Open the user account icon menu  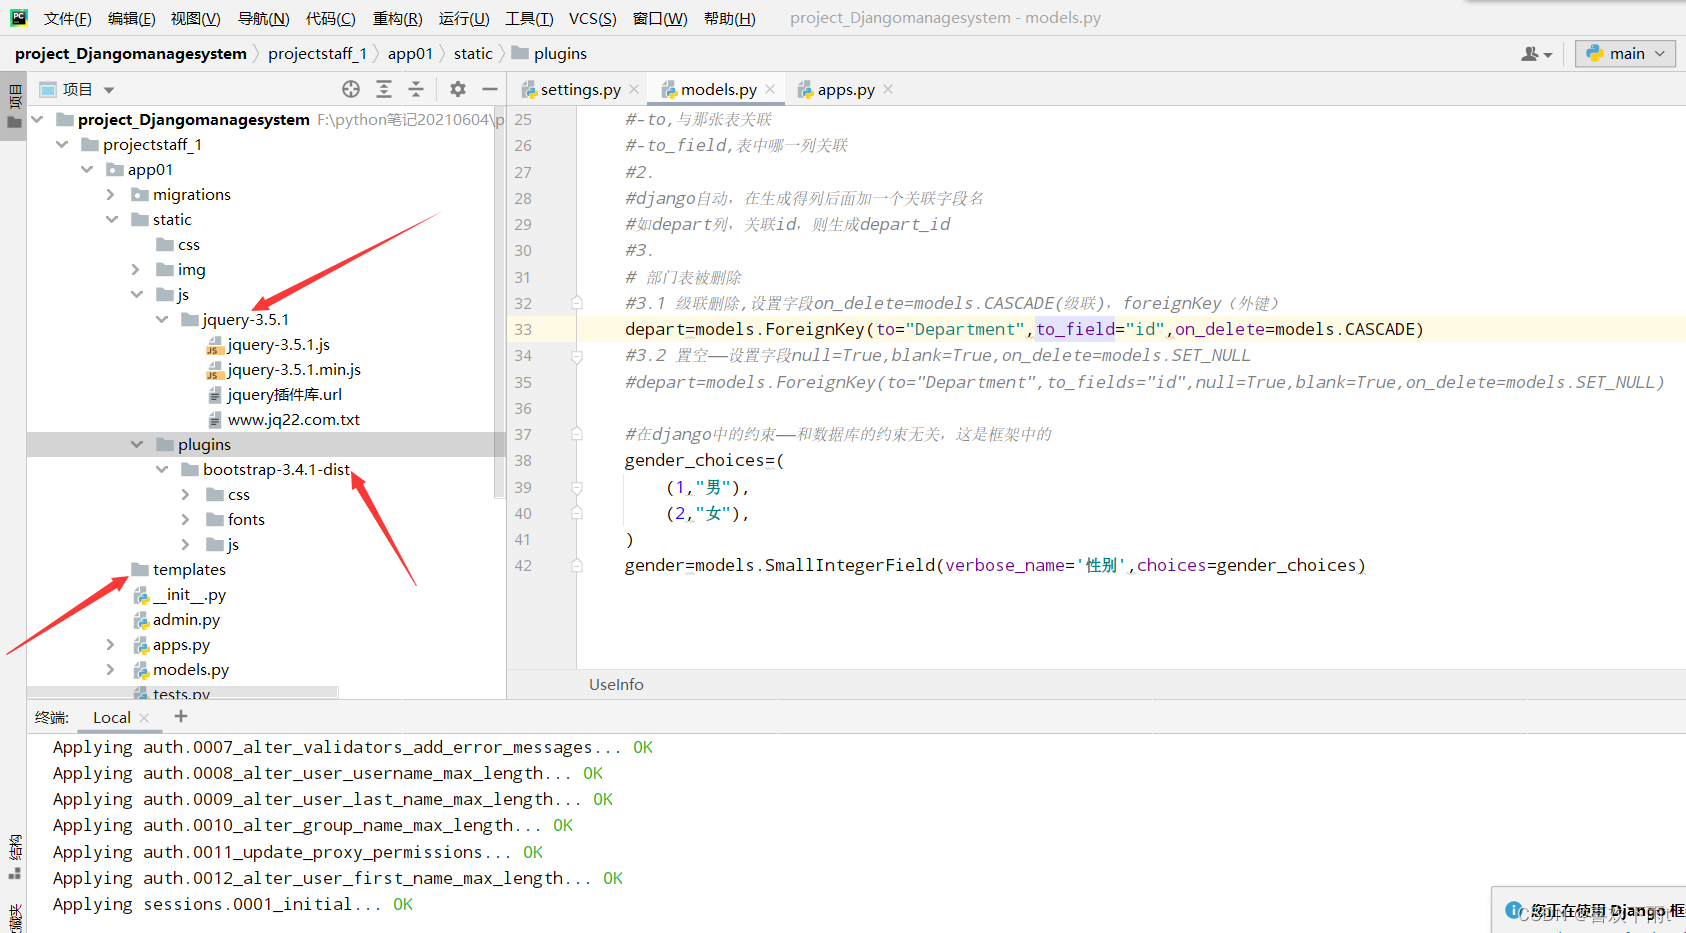[x=1536, y=54]
